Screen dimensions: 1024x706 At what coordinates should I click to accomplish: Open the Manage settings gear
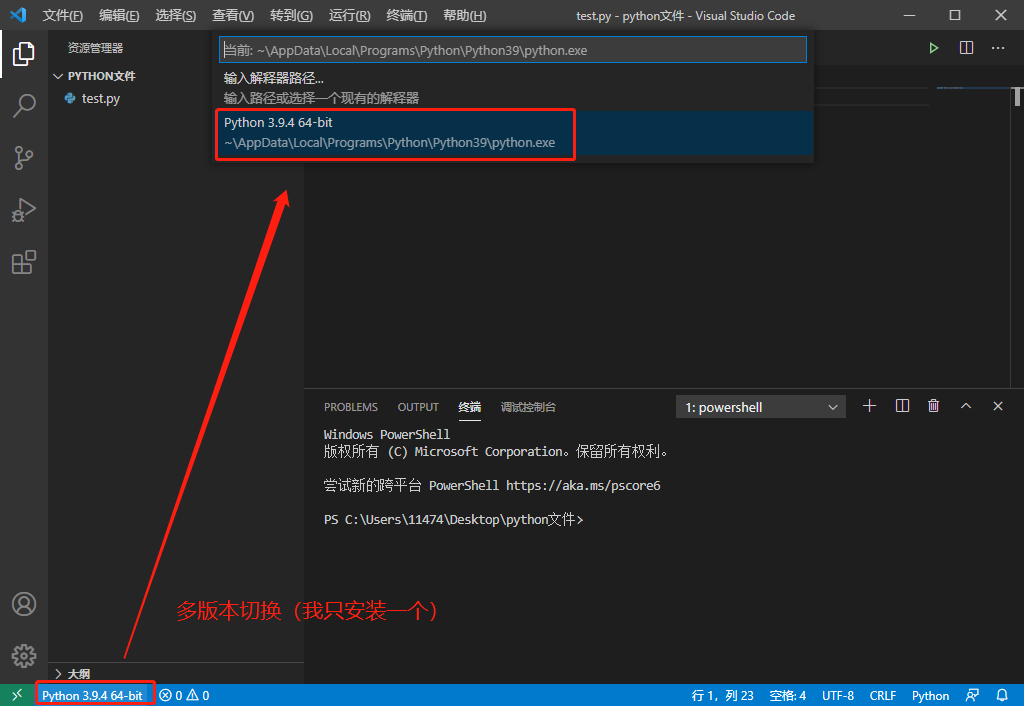coord(24,656)
